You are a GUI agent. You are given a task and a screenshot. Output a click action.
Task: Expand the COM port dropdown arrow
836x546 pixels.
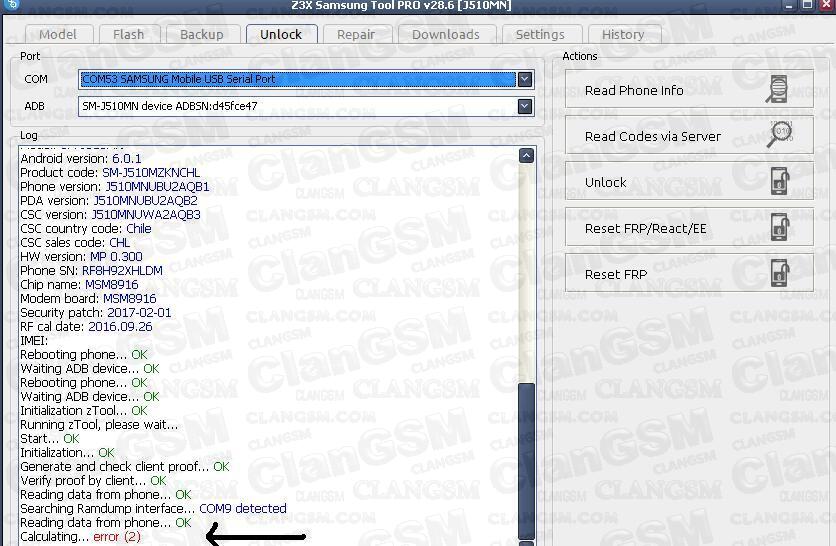525,79
